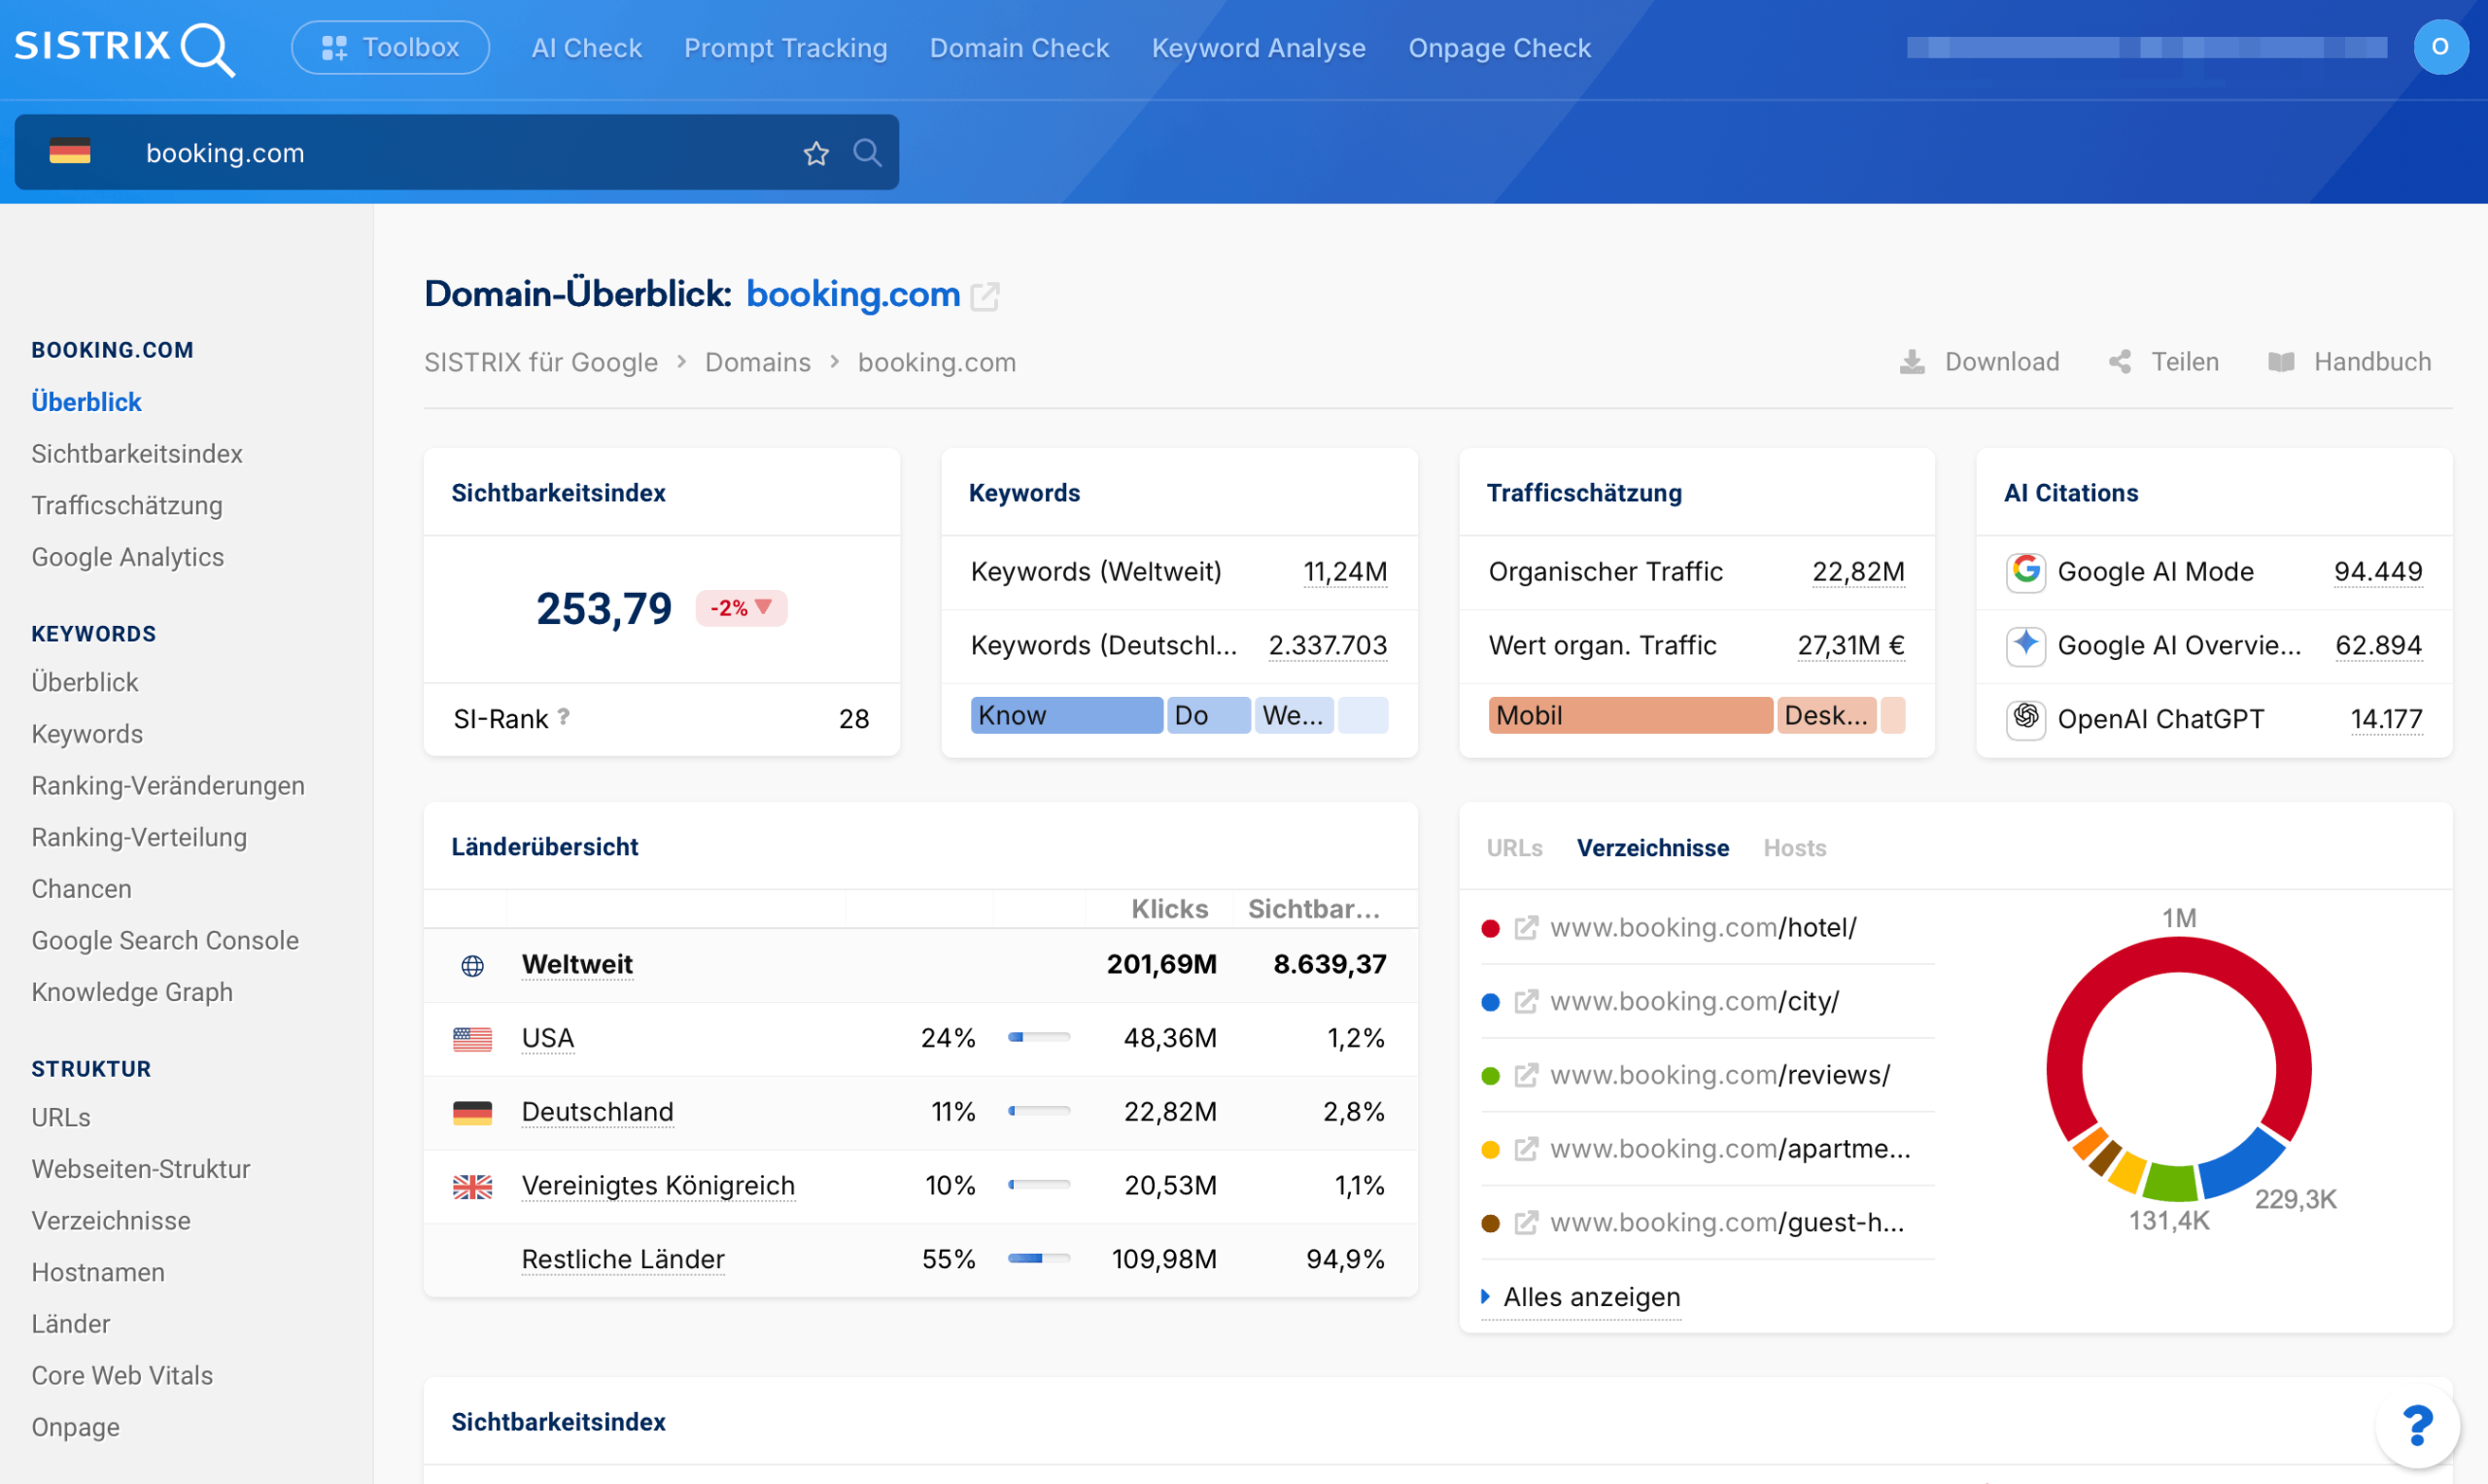This screenshot has height=1484, width=2488.
Task: Click the green dot beside /reviews/
Action: pos(1490,1076)
